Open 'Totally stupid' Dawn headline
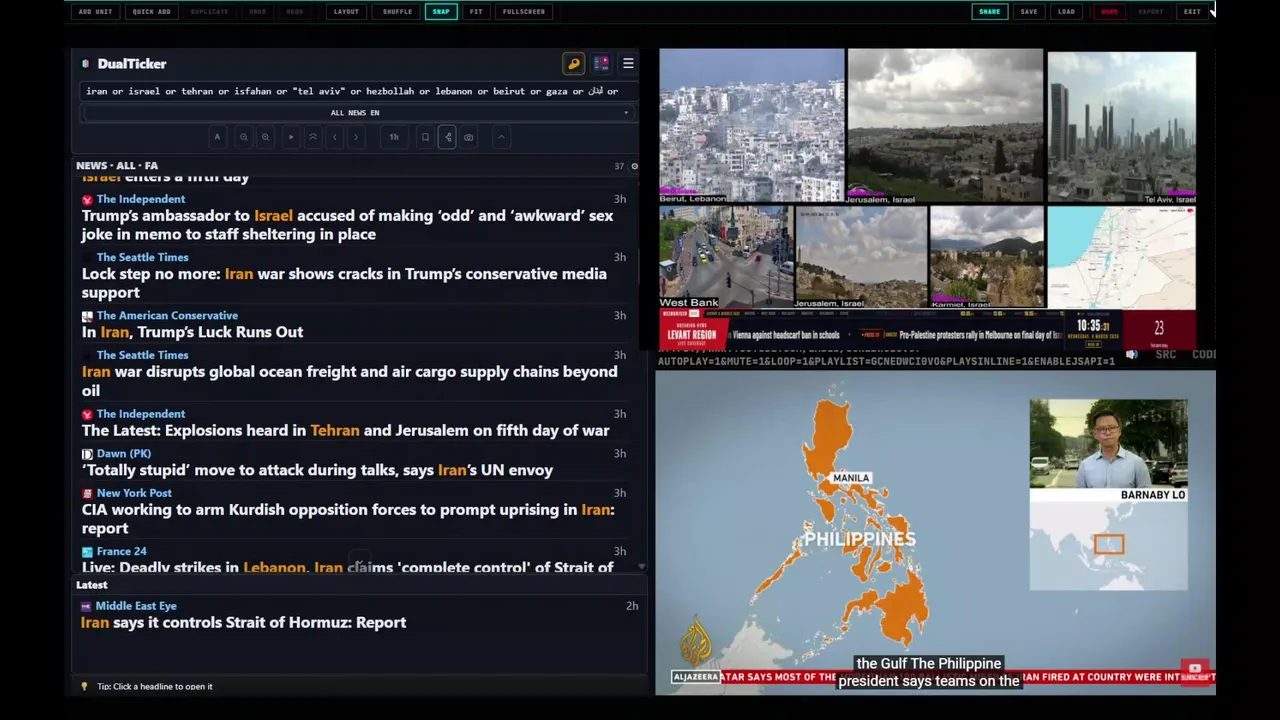This screenshot has height=720, width=1280. [317, 470]
